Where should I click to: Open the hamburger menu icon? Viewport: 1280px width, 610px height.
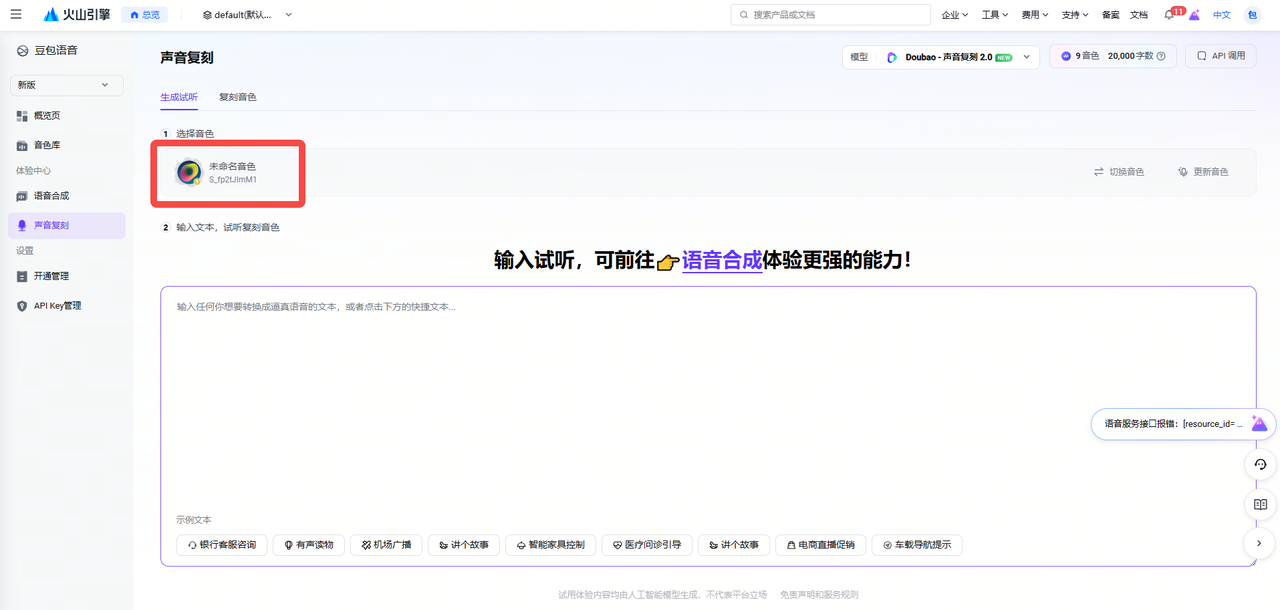tap(16, 15)
